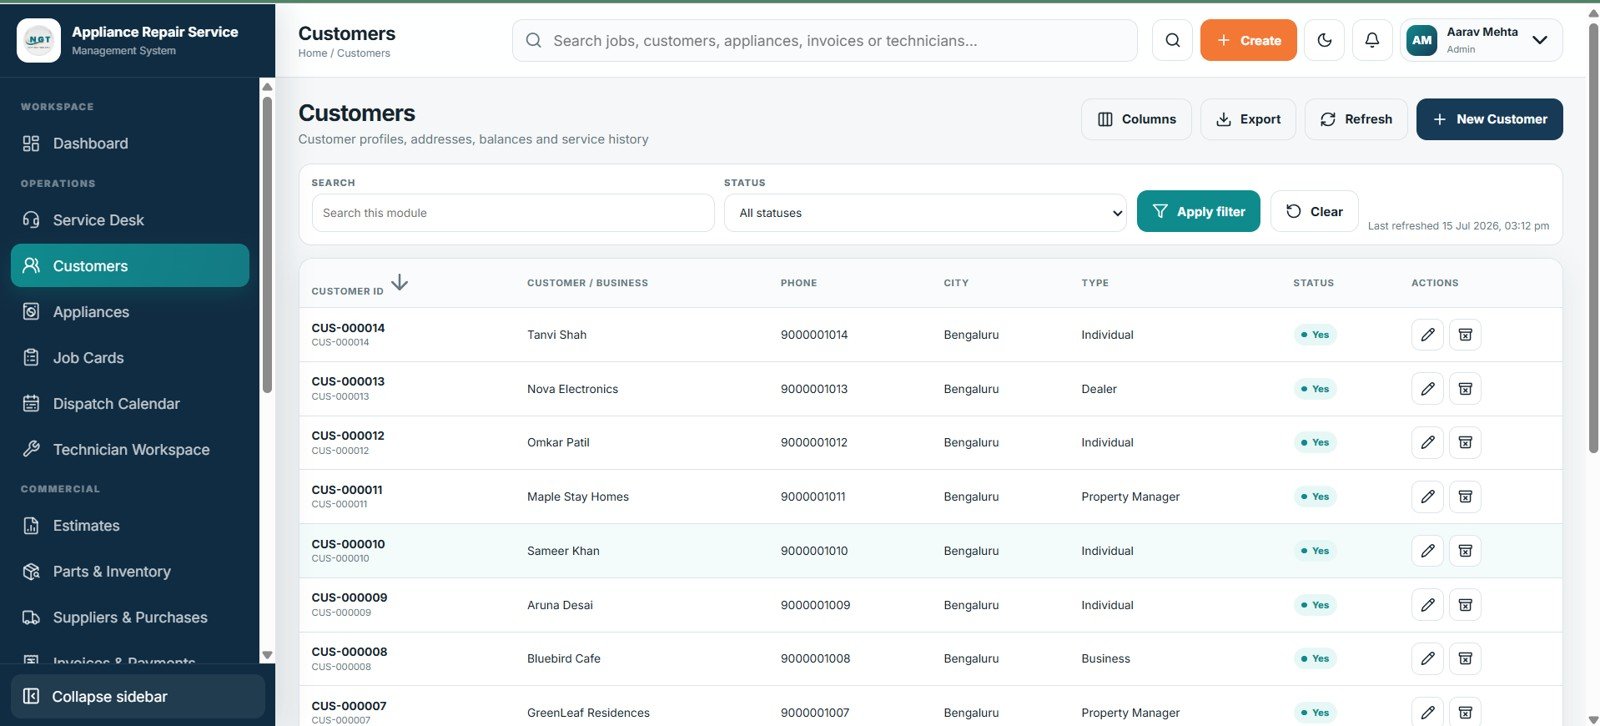This screenshot has height=726, width=1600.
Task: Edit Bluebird Cafe pencil icon
Action: [1427, 659]
